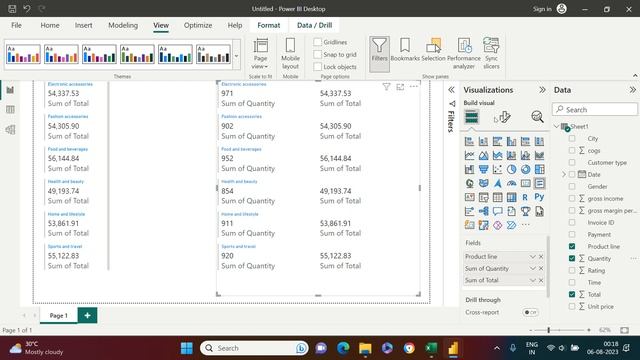Select the line chart visual
The image size is (640, 360).
pyautogui.click(x=469, y=156)
